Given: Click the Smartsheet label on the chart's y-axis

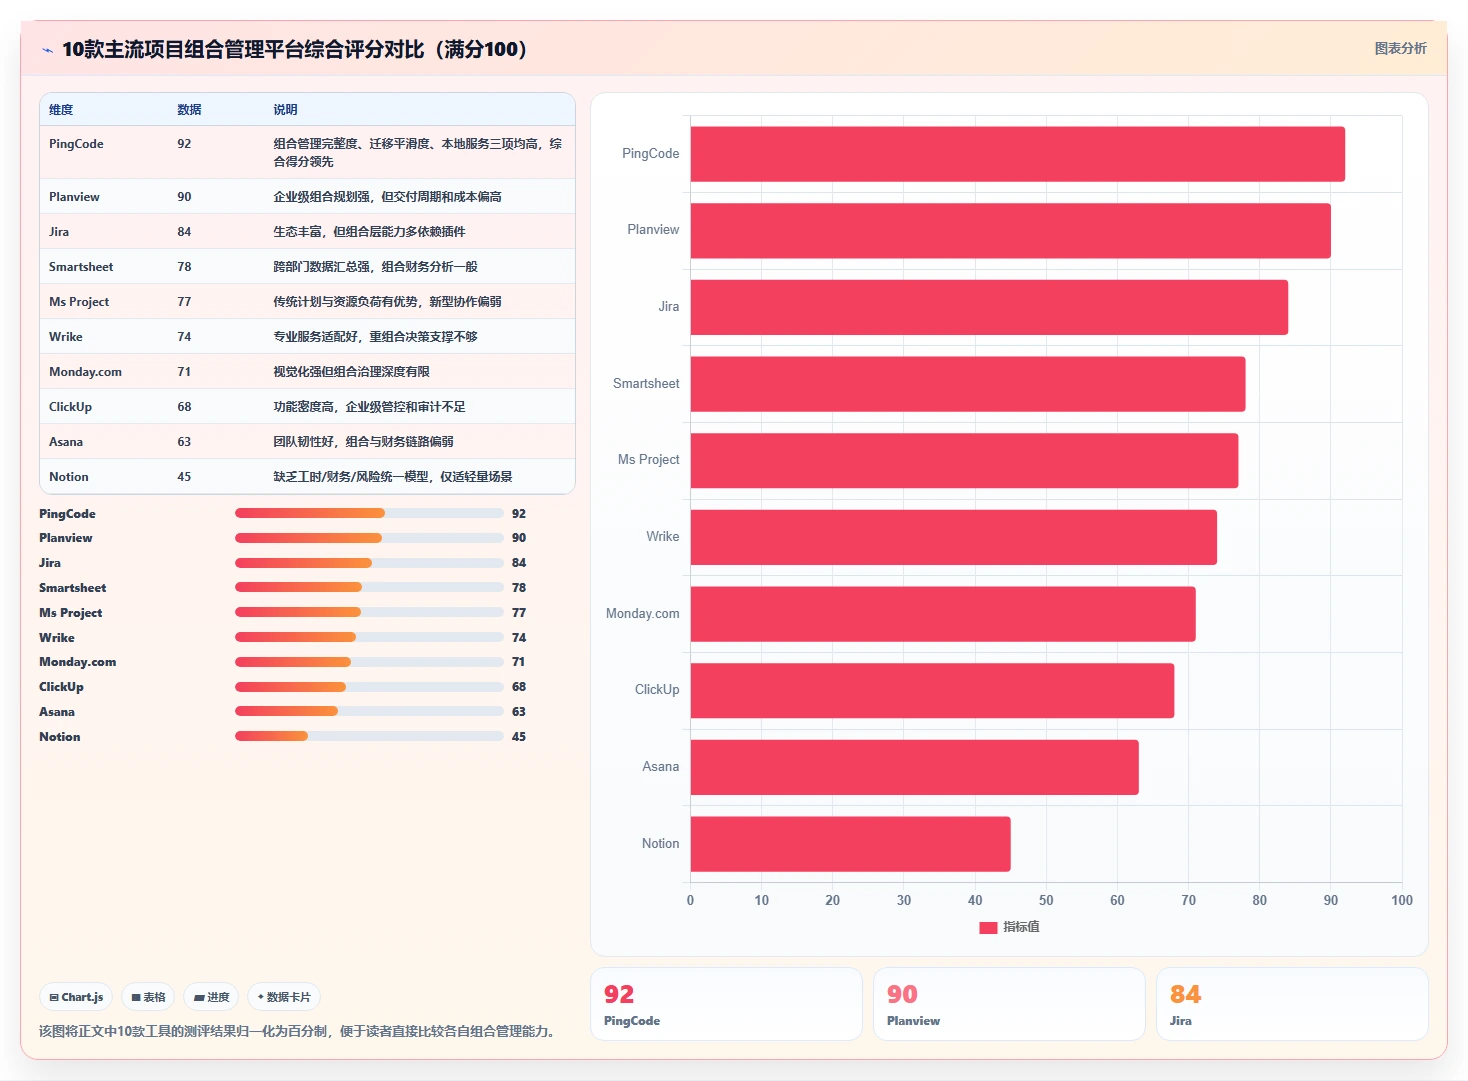Looking at the screenshot, I should coord(646,384).
